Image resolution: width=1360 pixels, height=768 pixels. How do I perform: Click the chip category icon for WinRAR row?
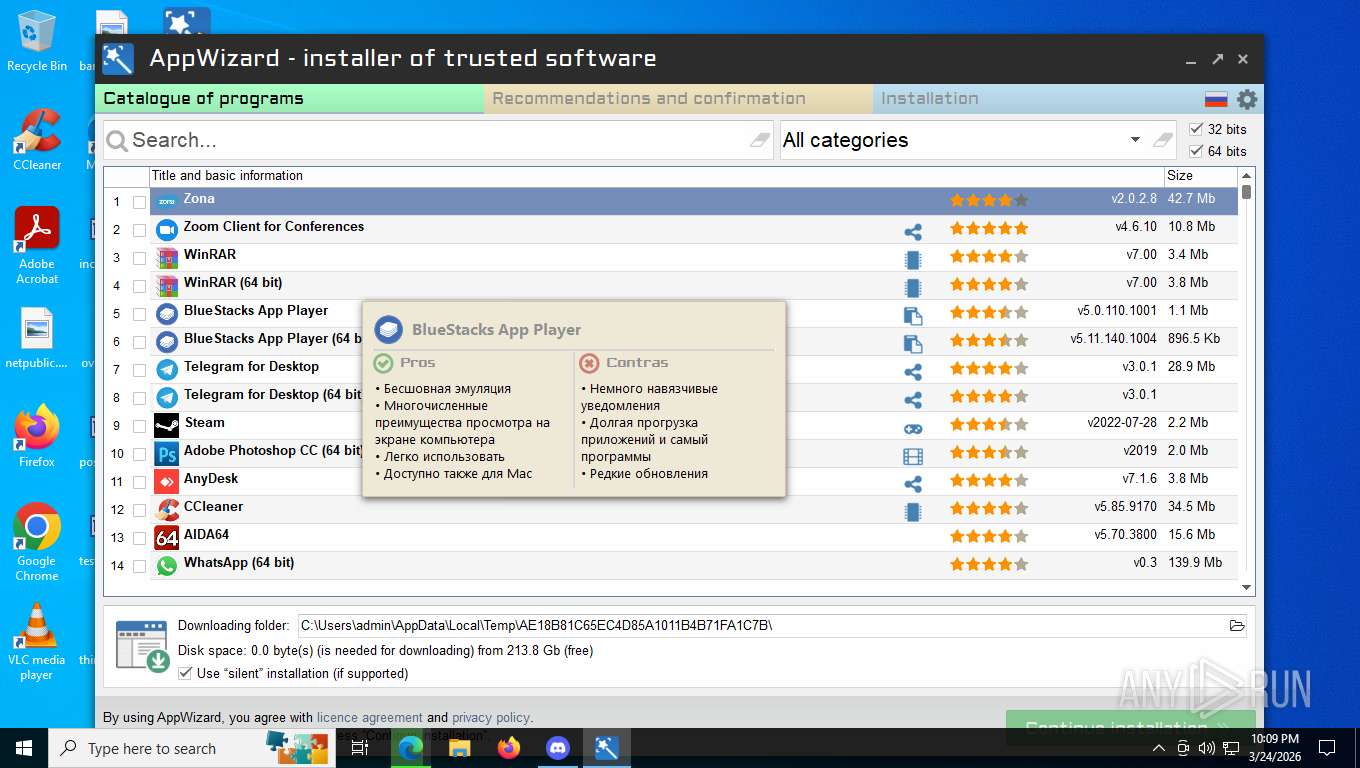(x=912, y=260)
